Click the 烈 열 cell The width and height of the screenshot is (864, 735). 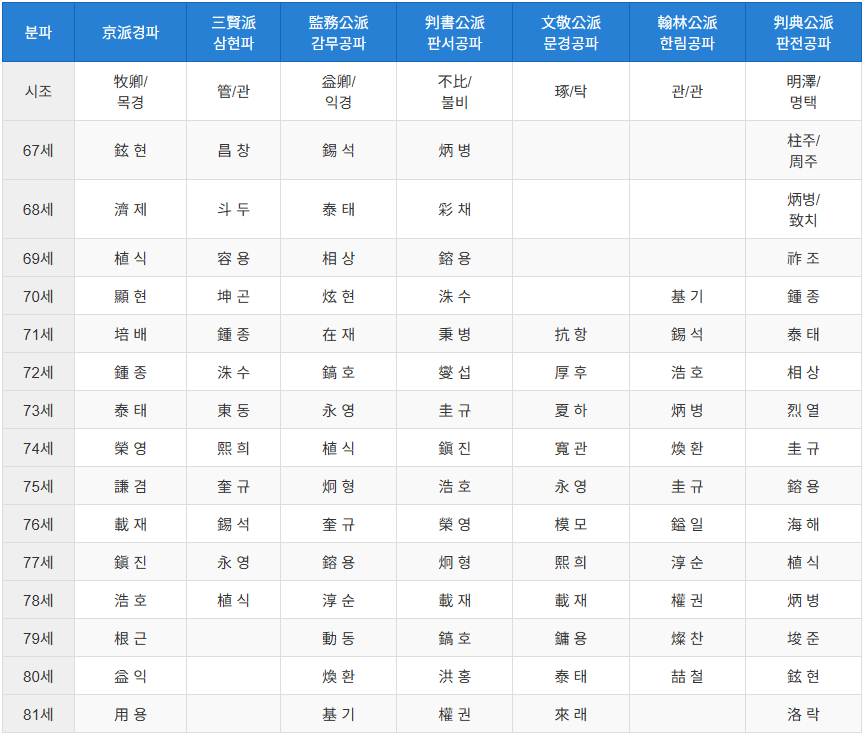click(x=803, y=410)
